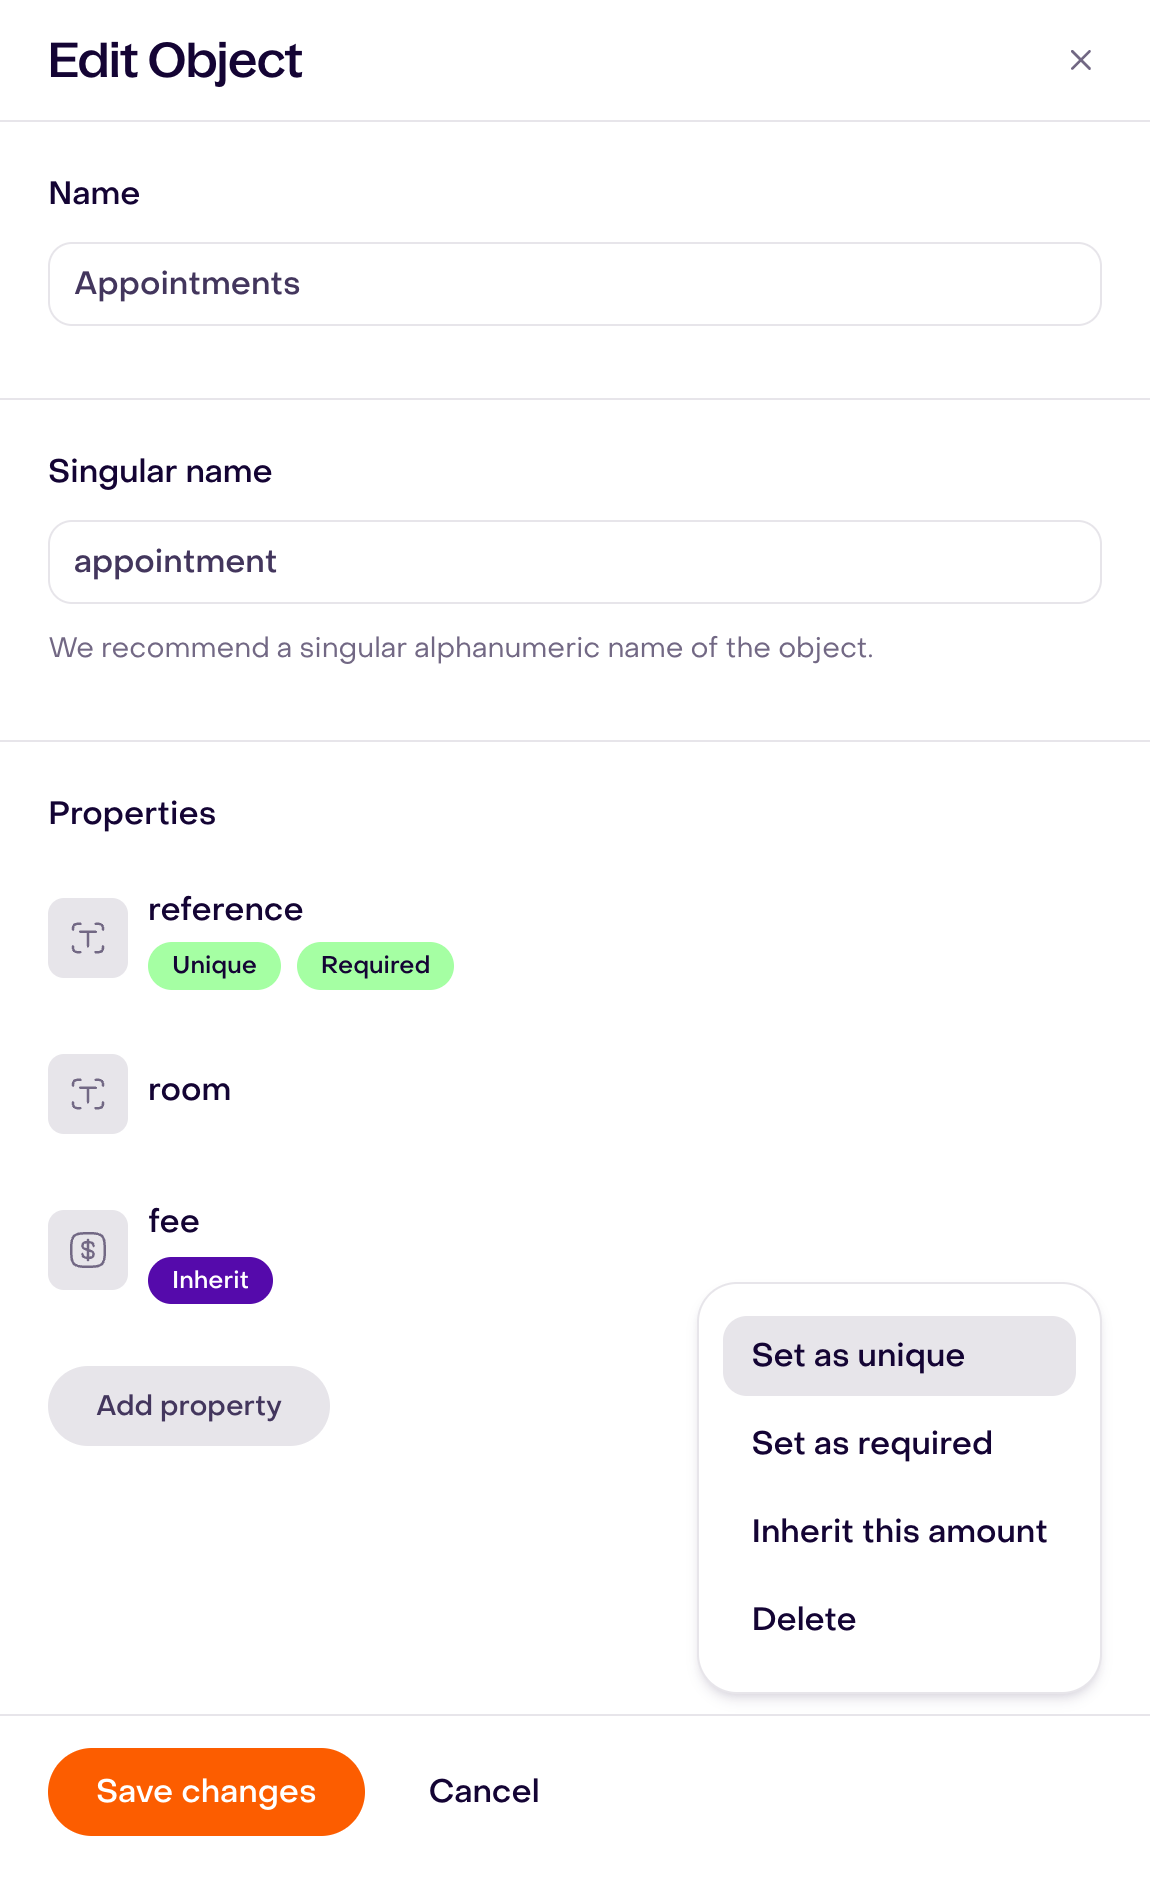Focus the Name field containing Appointments
The height and width of the screenshot is (1900, 1150).
pyautogui.click(x=575, y=284)
